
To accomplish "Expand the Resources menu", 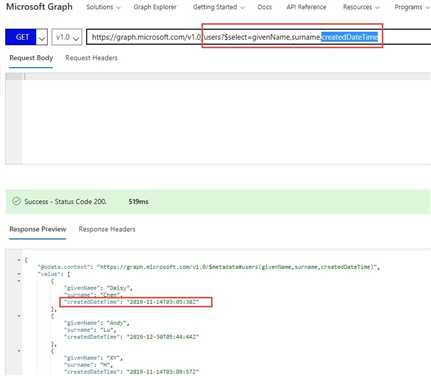I will pyautogui.click(x=361, y=7).
